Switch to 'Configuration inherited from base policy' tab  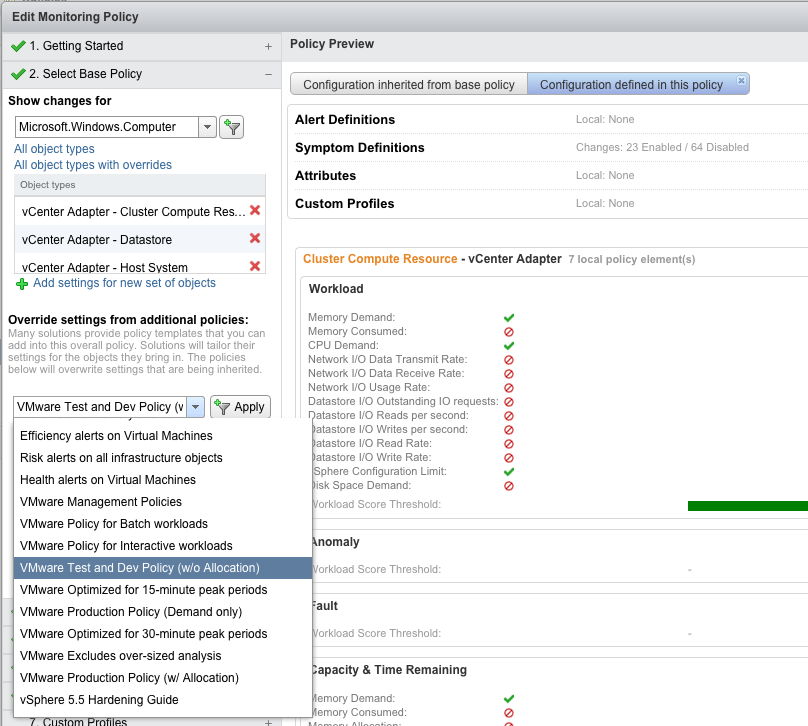pyautogui.click(x=409, y=85)
